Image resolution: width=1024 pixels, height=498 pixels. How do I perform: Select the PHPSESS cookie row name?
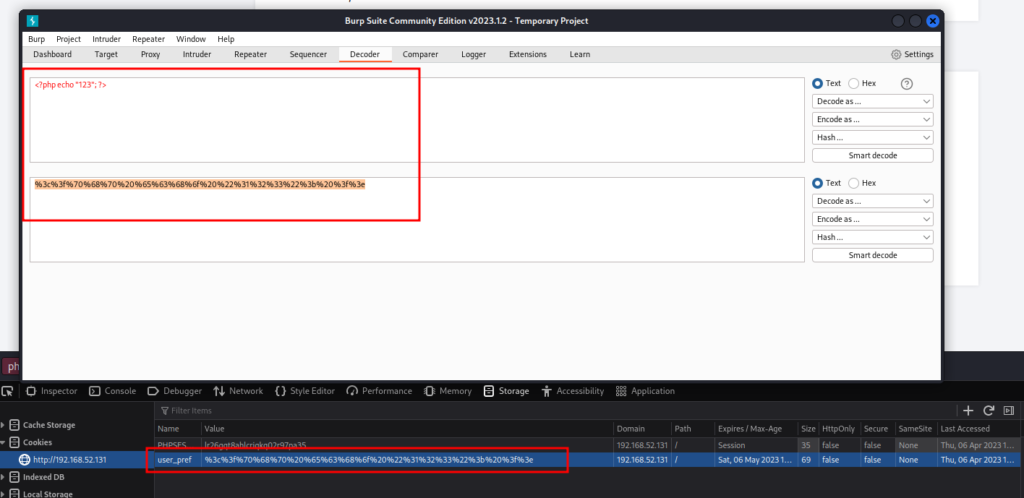[177, 445]
